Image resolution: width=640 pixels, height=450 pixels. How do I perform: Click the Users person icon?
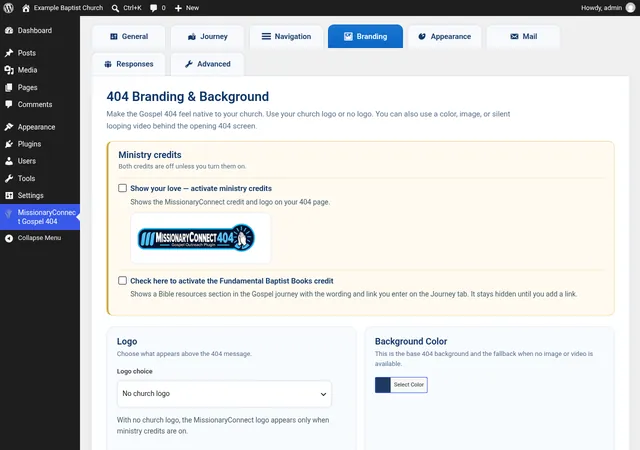(9, 161)
